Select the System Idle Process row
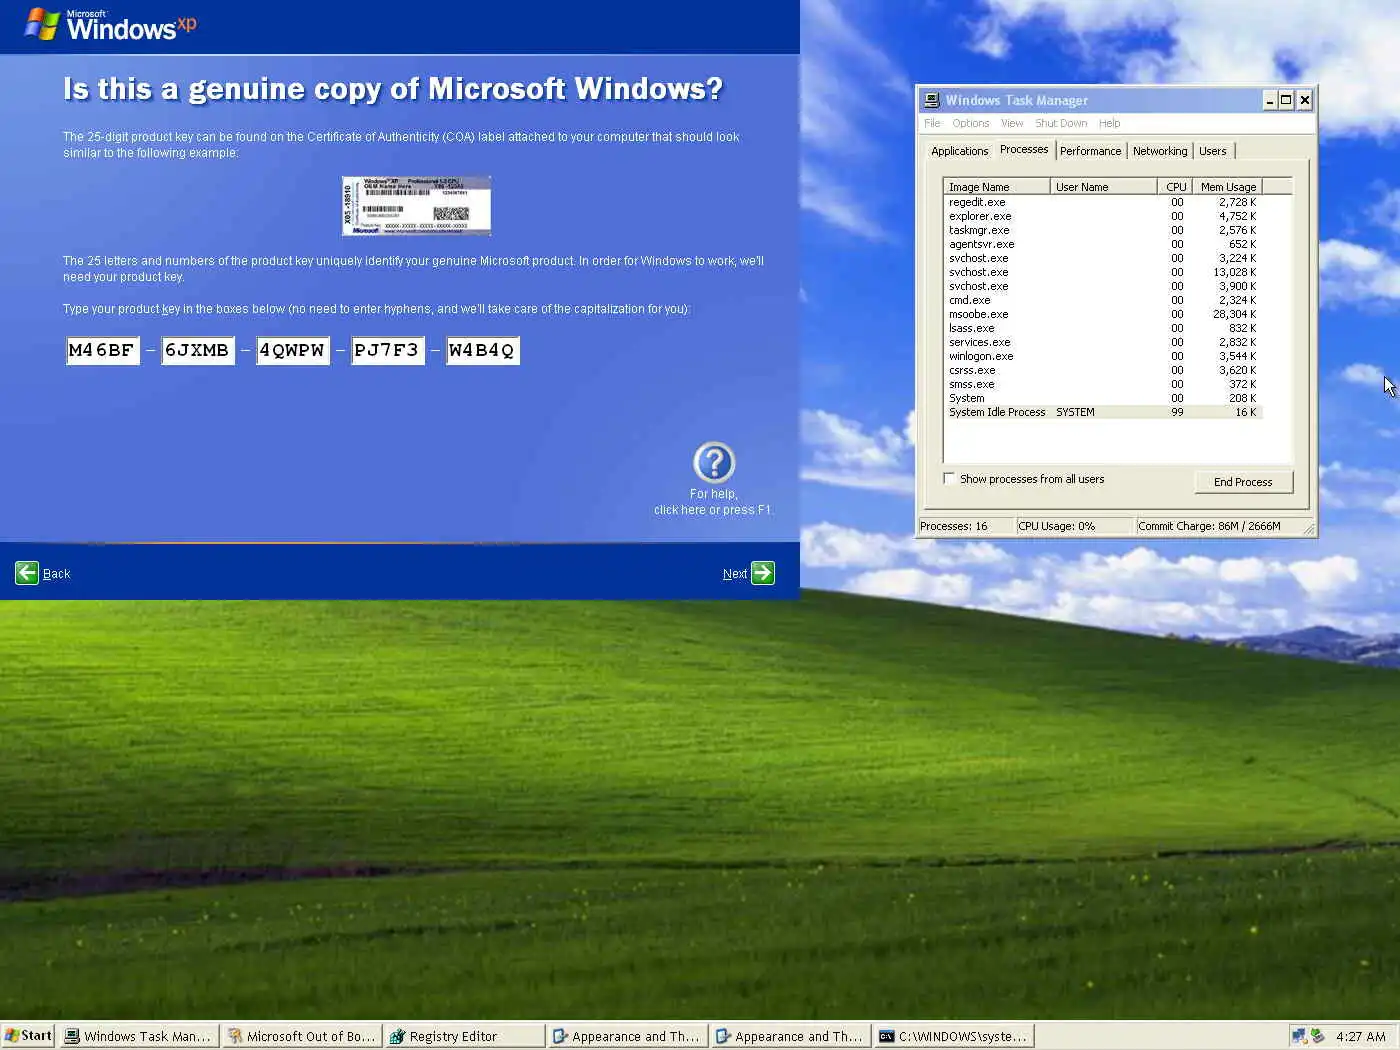Screen dimensions: 1400x1050 tap(1103, 412)
